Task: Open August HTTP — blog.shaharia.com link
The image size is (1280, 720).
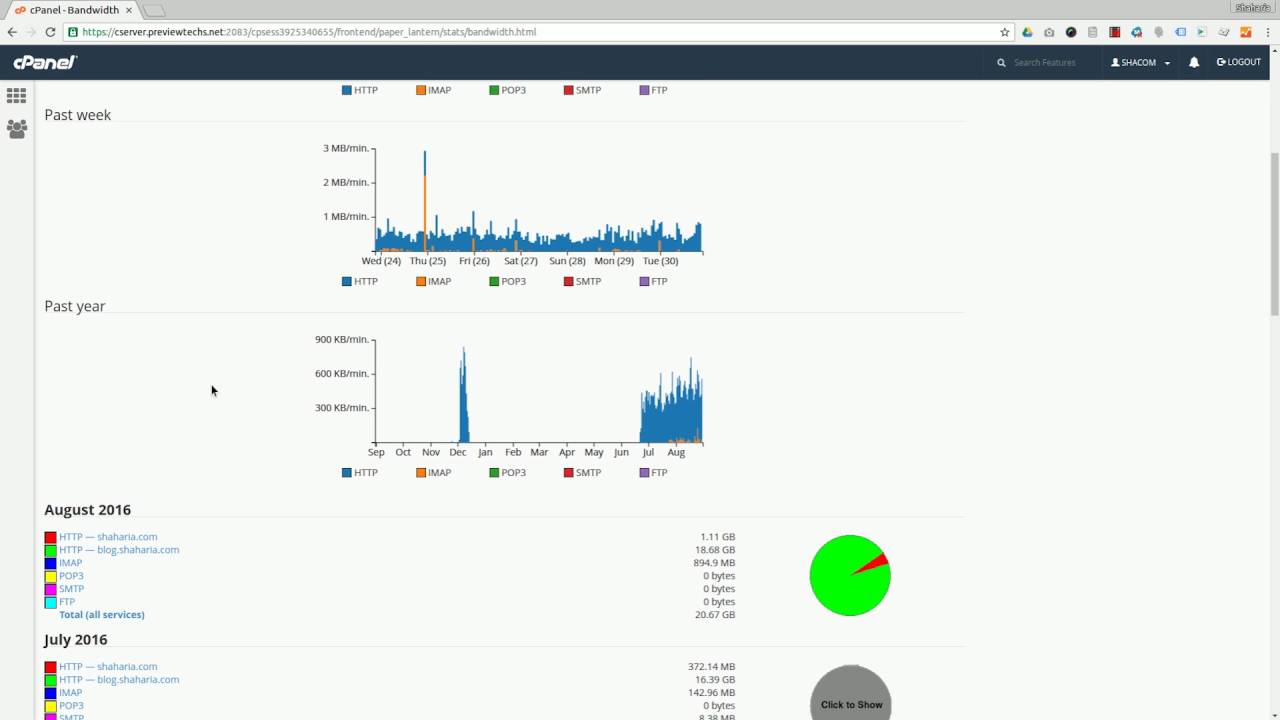Action: tap(119, 550)
